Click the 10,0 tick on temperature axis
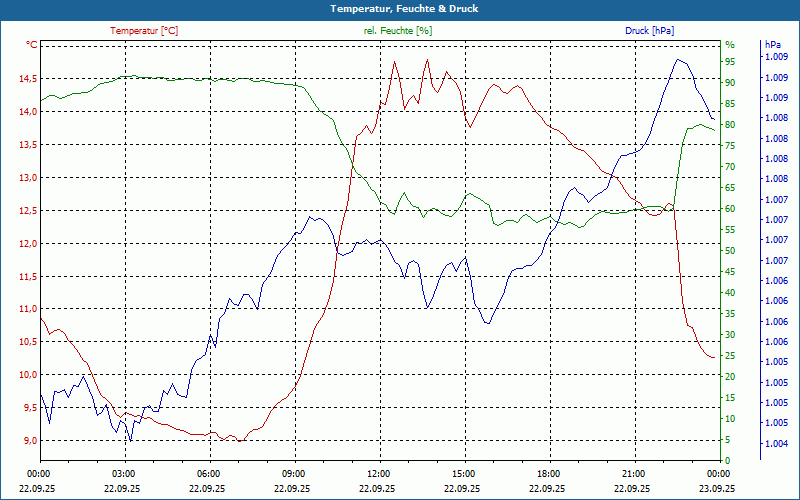This screenshot has height=500, width=800. coord(28,375)
